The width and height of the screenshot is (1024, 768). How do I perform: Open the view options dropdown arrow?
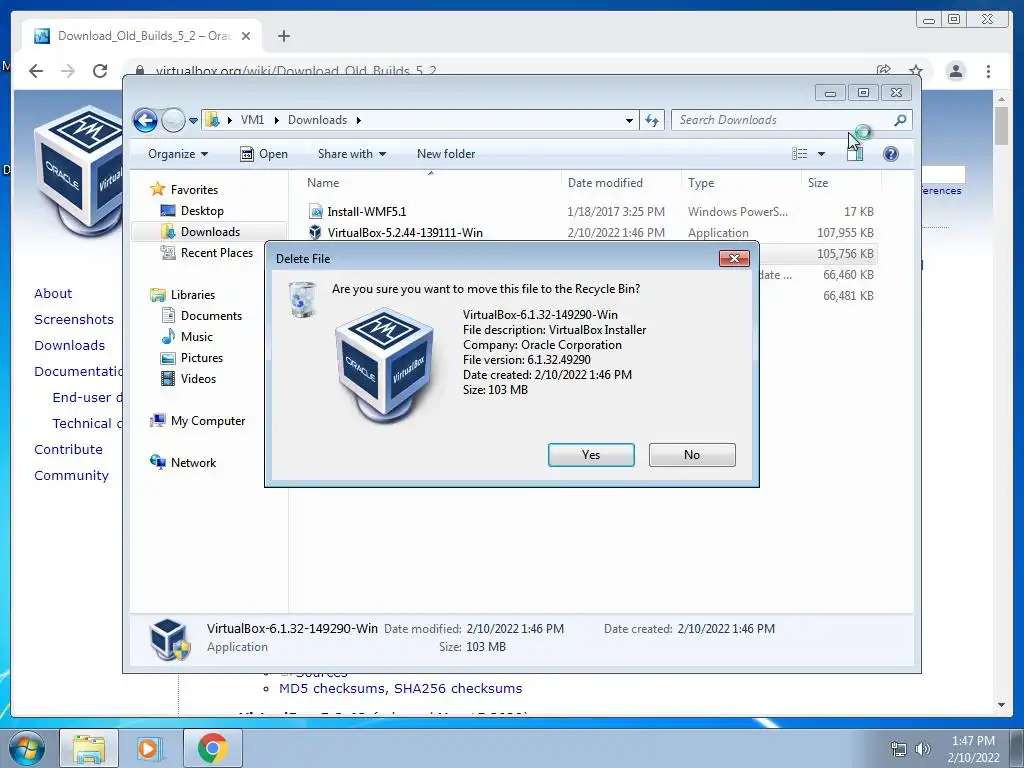point(822,154)
